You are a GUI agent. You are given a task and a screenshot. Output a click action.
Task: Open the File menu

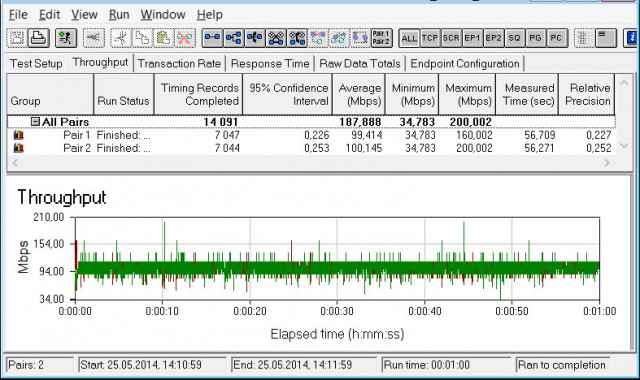(18, 15)
